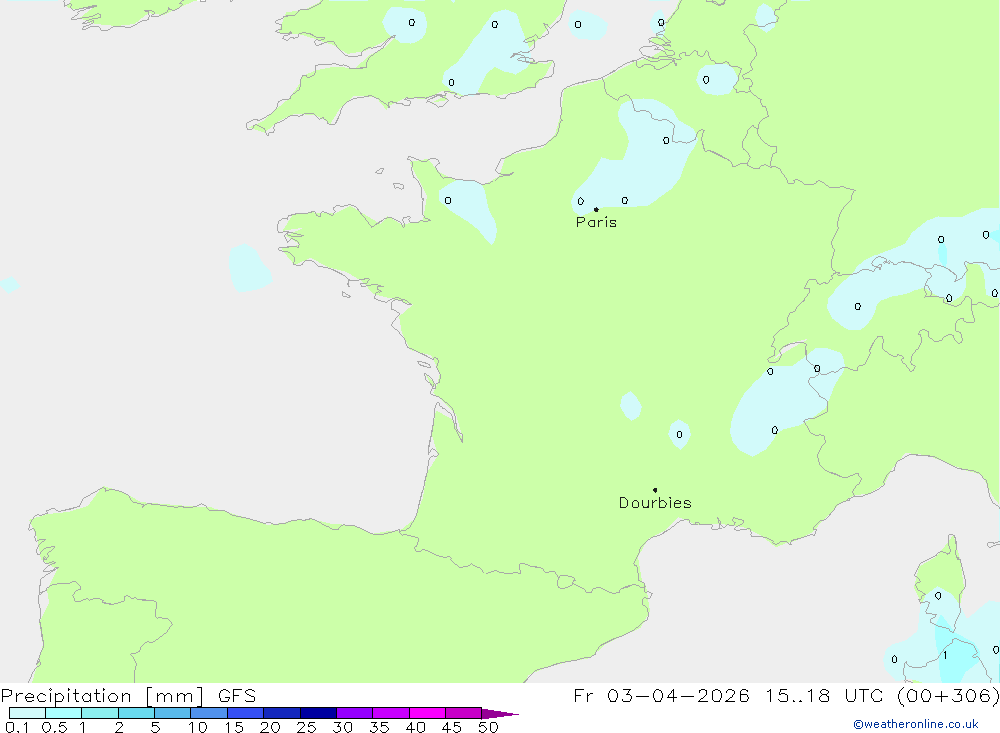The image size is (1000, 733).
Task: Click the legend value 50
Action: (x=488, y=727)
